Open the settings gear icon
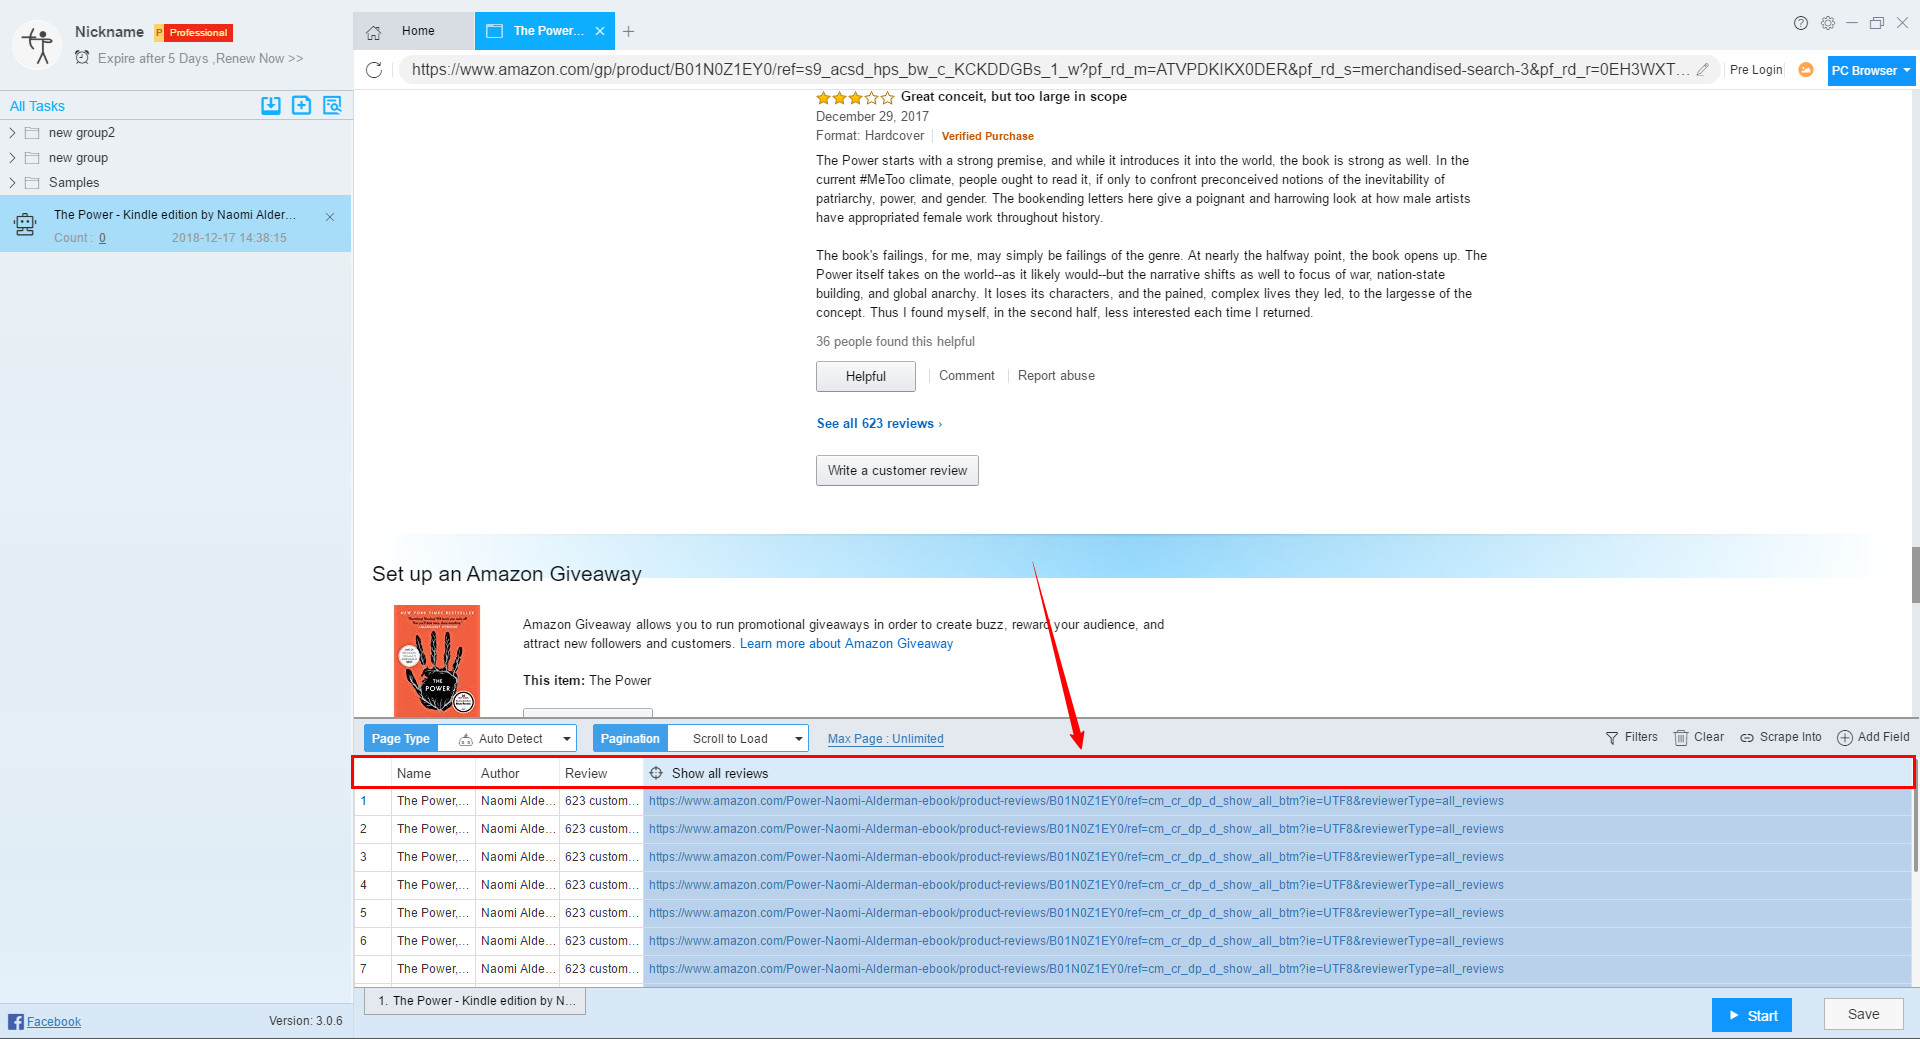 1828,23
